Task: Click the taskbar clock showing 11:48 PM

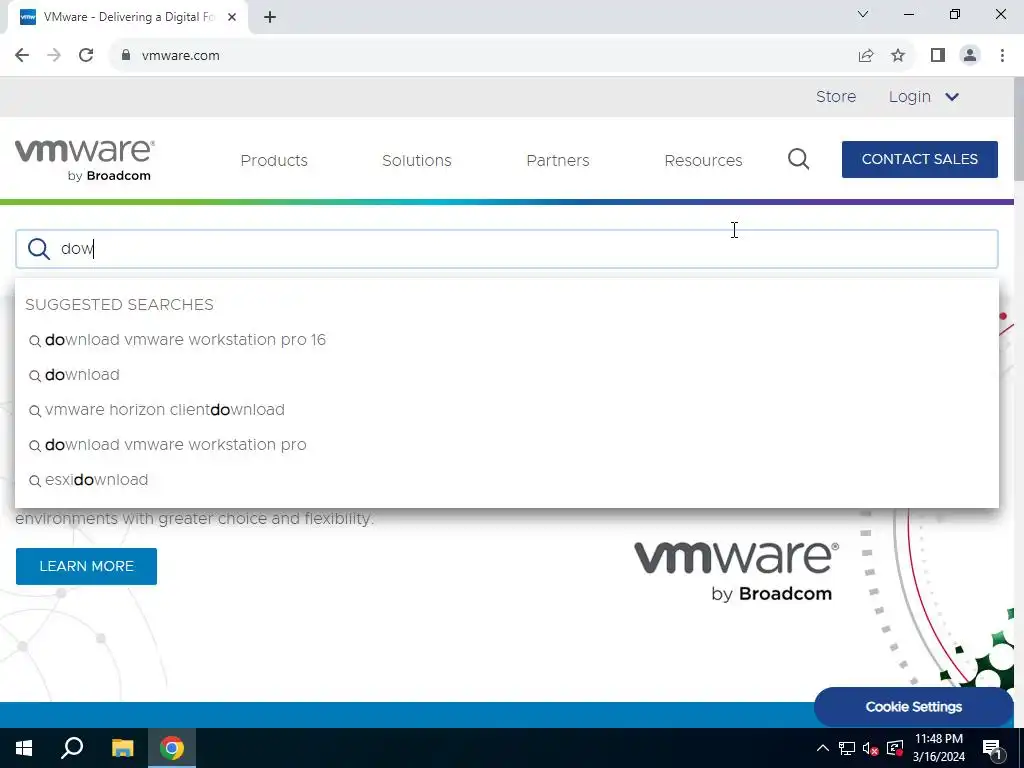Action: point(938,748)
